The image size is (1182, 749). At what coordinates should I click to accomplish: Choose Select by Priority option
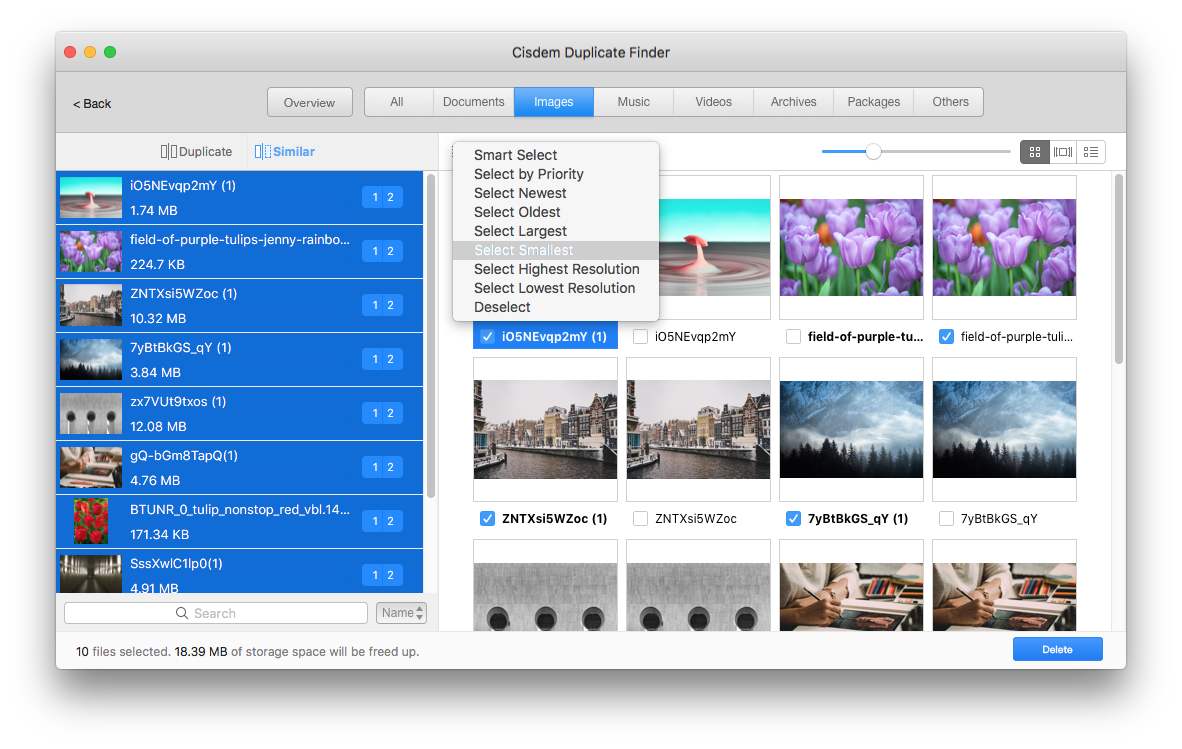[556, 174]
